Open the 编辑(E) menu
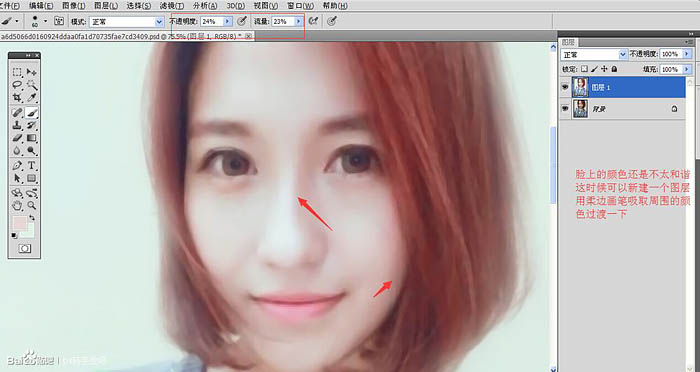 click(x=41, y=6)
